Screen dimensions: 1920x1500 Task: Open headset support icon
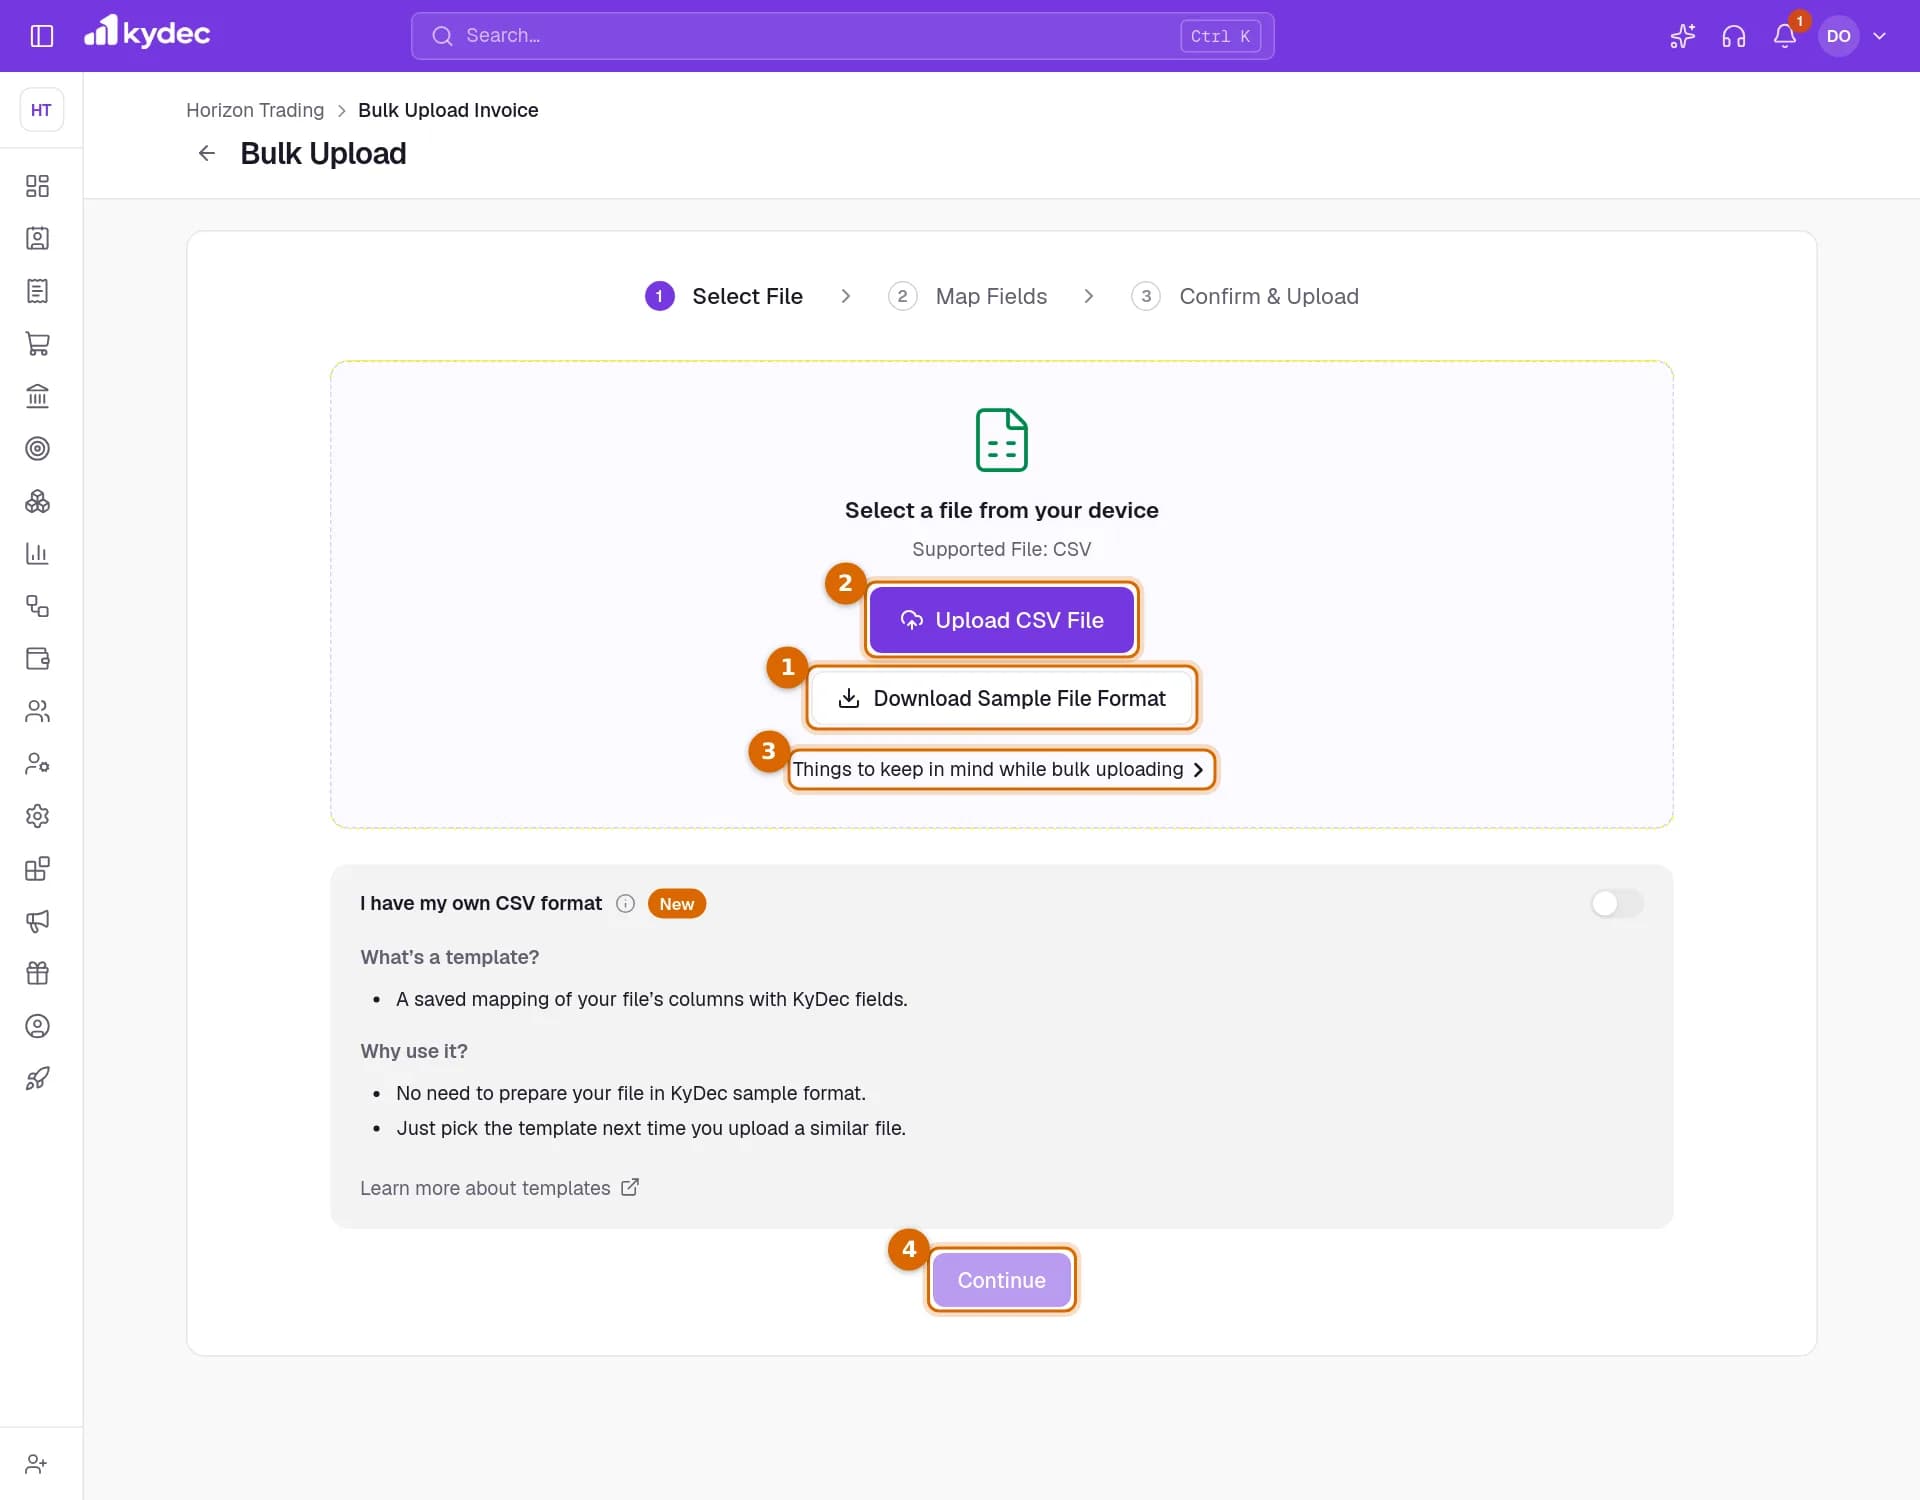tap(1733, 36)
